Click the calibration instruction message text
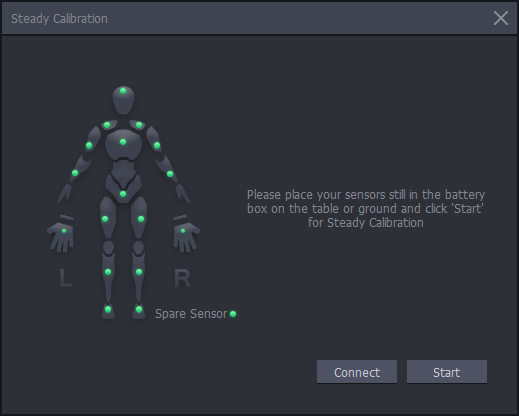This screenshot has width=519, height=416. pyautogui.click(x=366, y=209)
